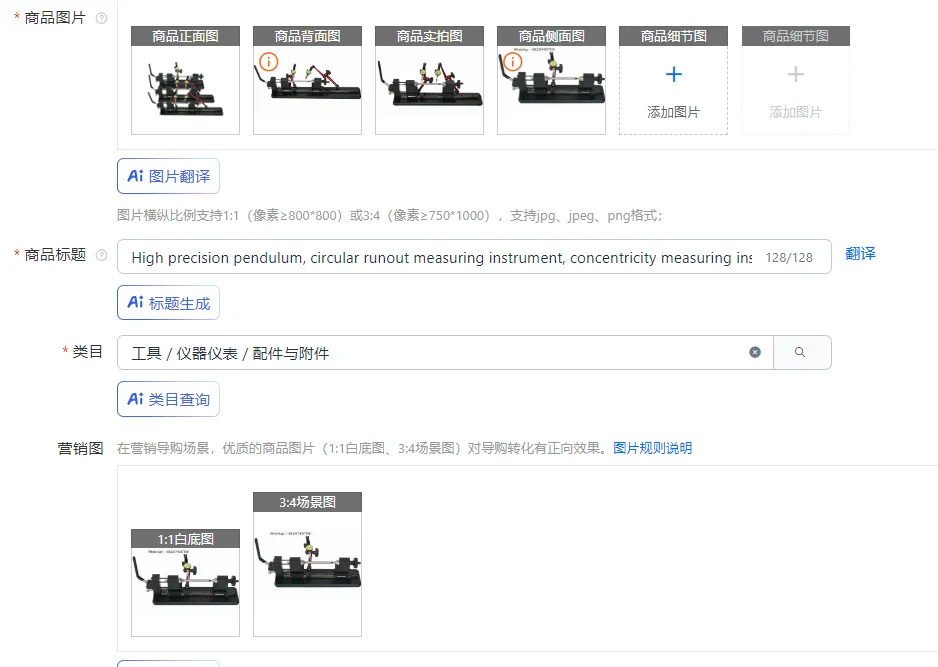The width and height of the screenshot is (938, 667).
Task: Click the 商品图片 field label
Action: tap(55, 18)
